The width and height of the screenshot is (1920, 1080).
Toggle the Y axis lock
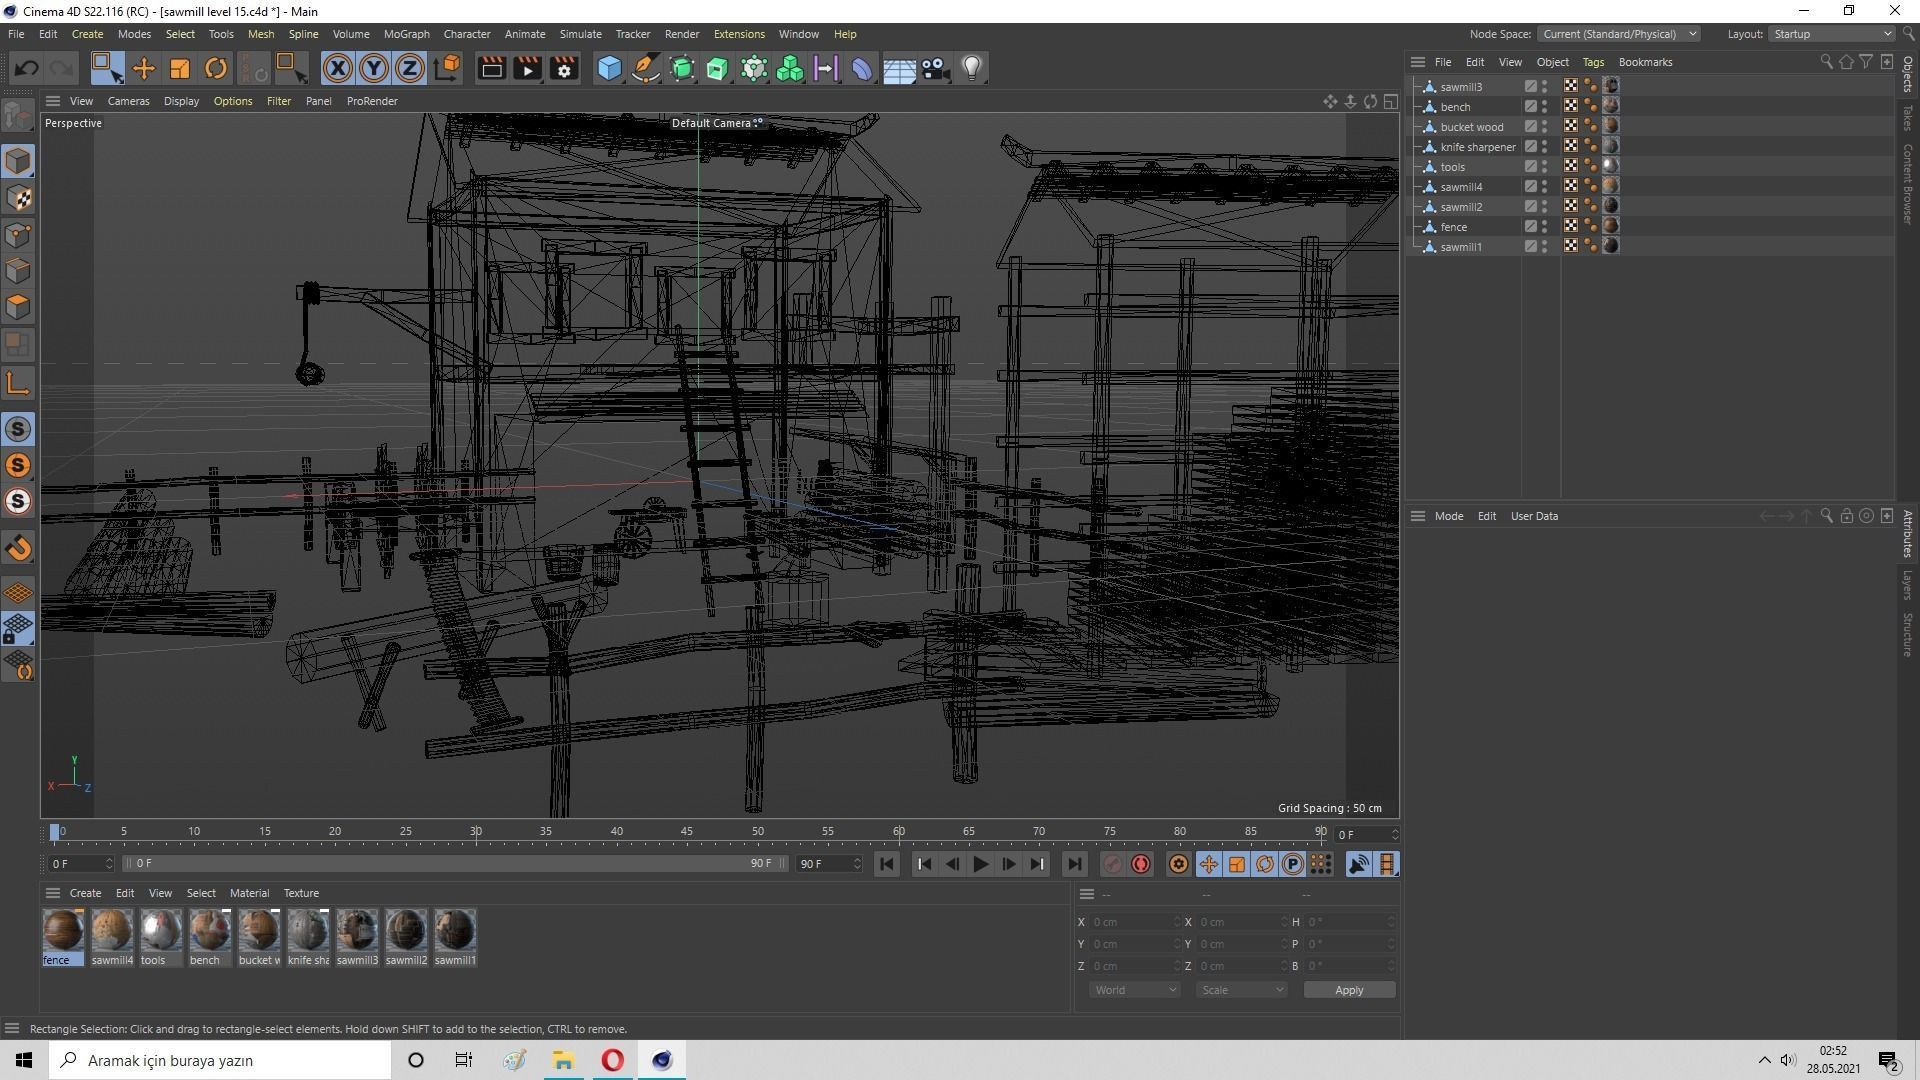374,68
